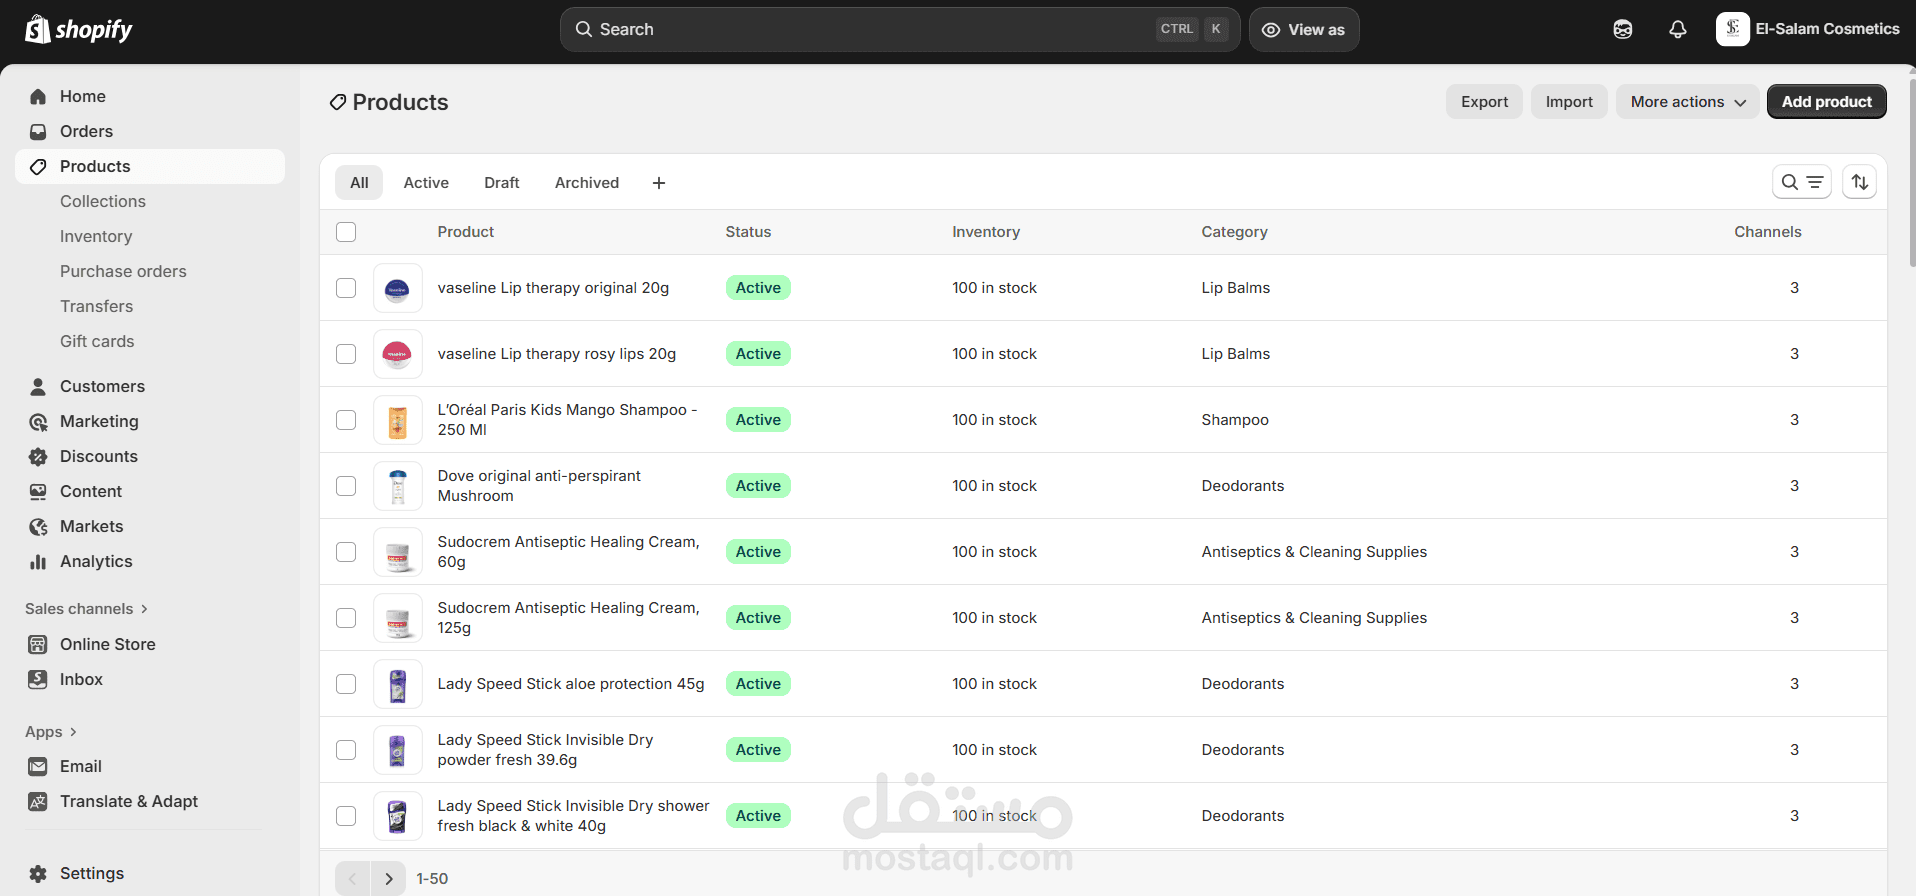Click the Content image icon
The width and height of the screenshot is (1916, 896).
38,491
